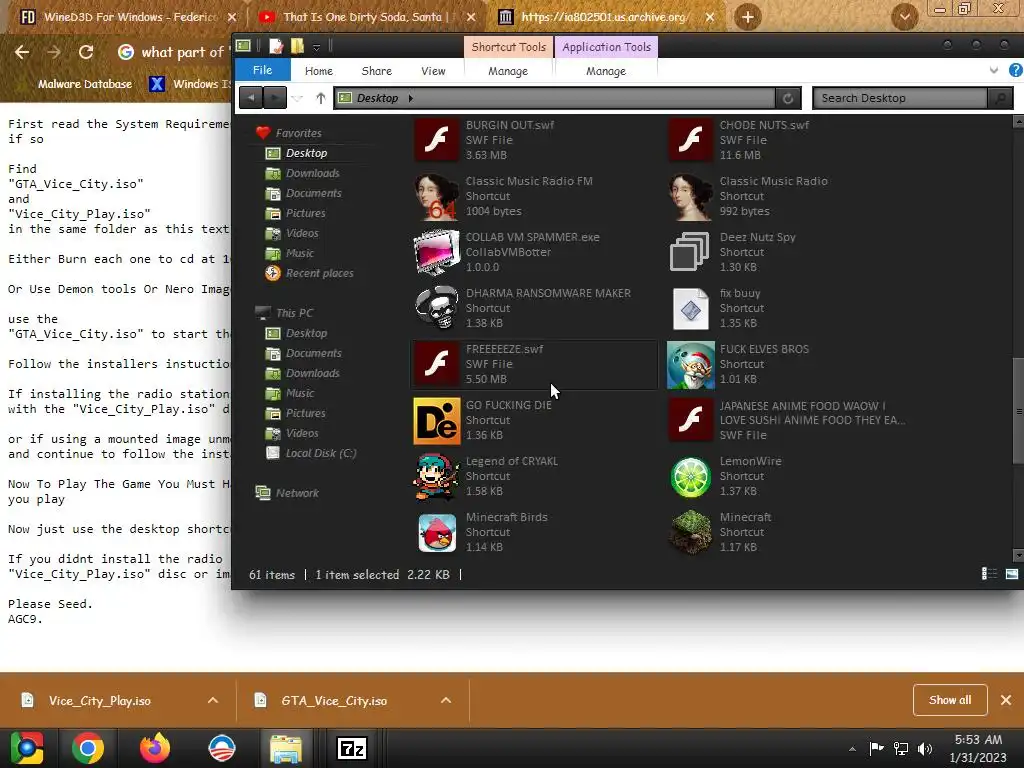Click the volume speaker tray icon
The height and width of the screenshot is (768, 1024).
pos(925,748)
